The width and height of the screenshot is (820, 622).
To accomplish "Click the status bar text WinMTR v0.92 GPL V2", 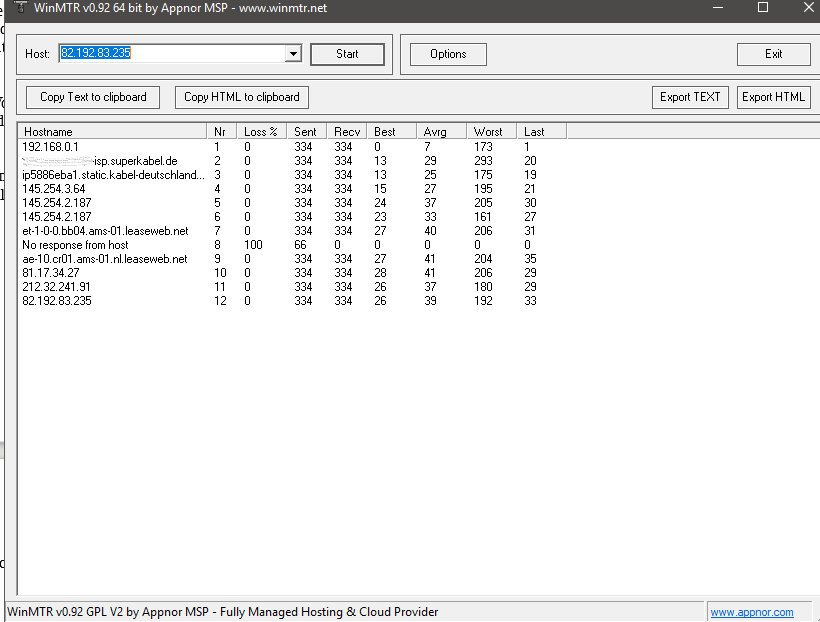I will click(x=222, y=612).
